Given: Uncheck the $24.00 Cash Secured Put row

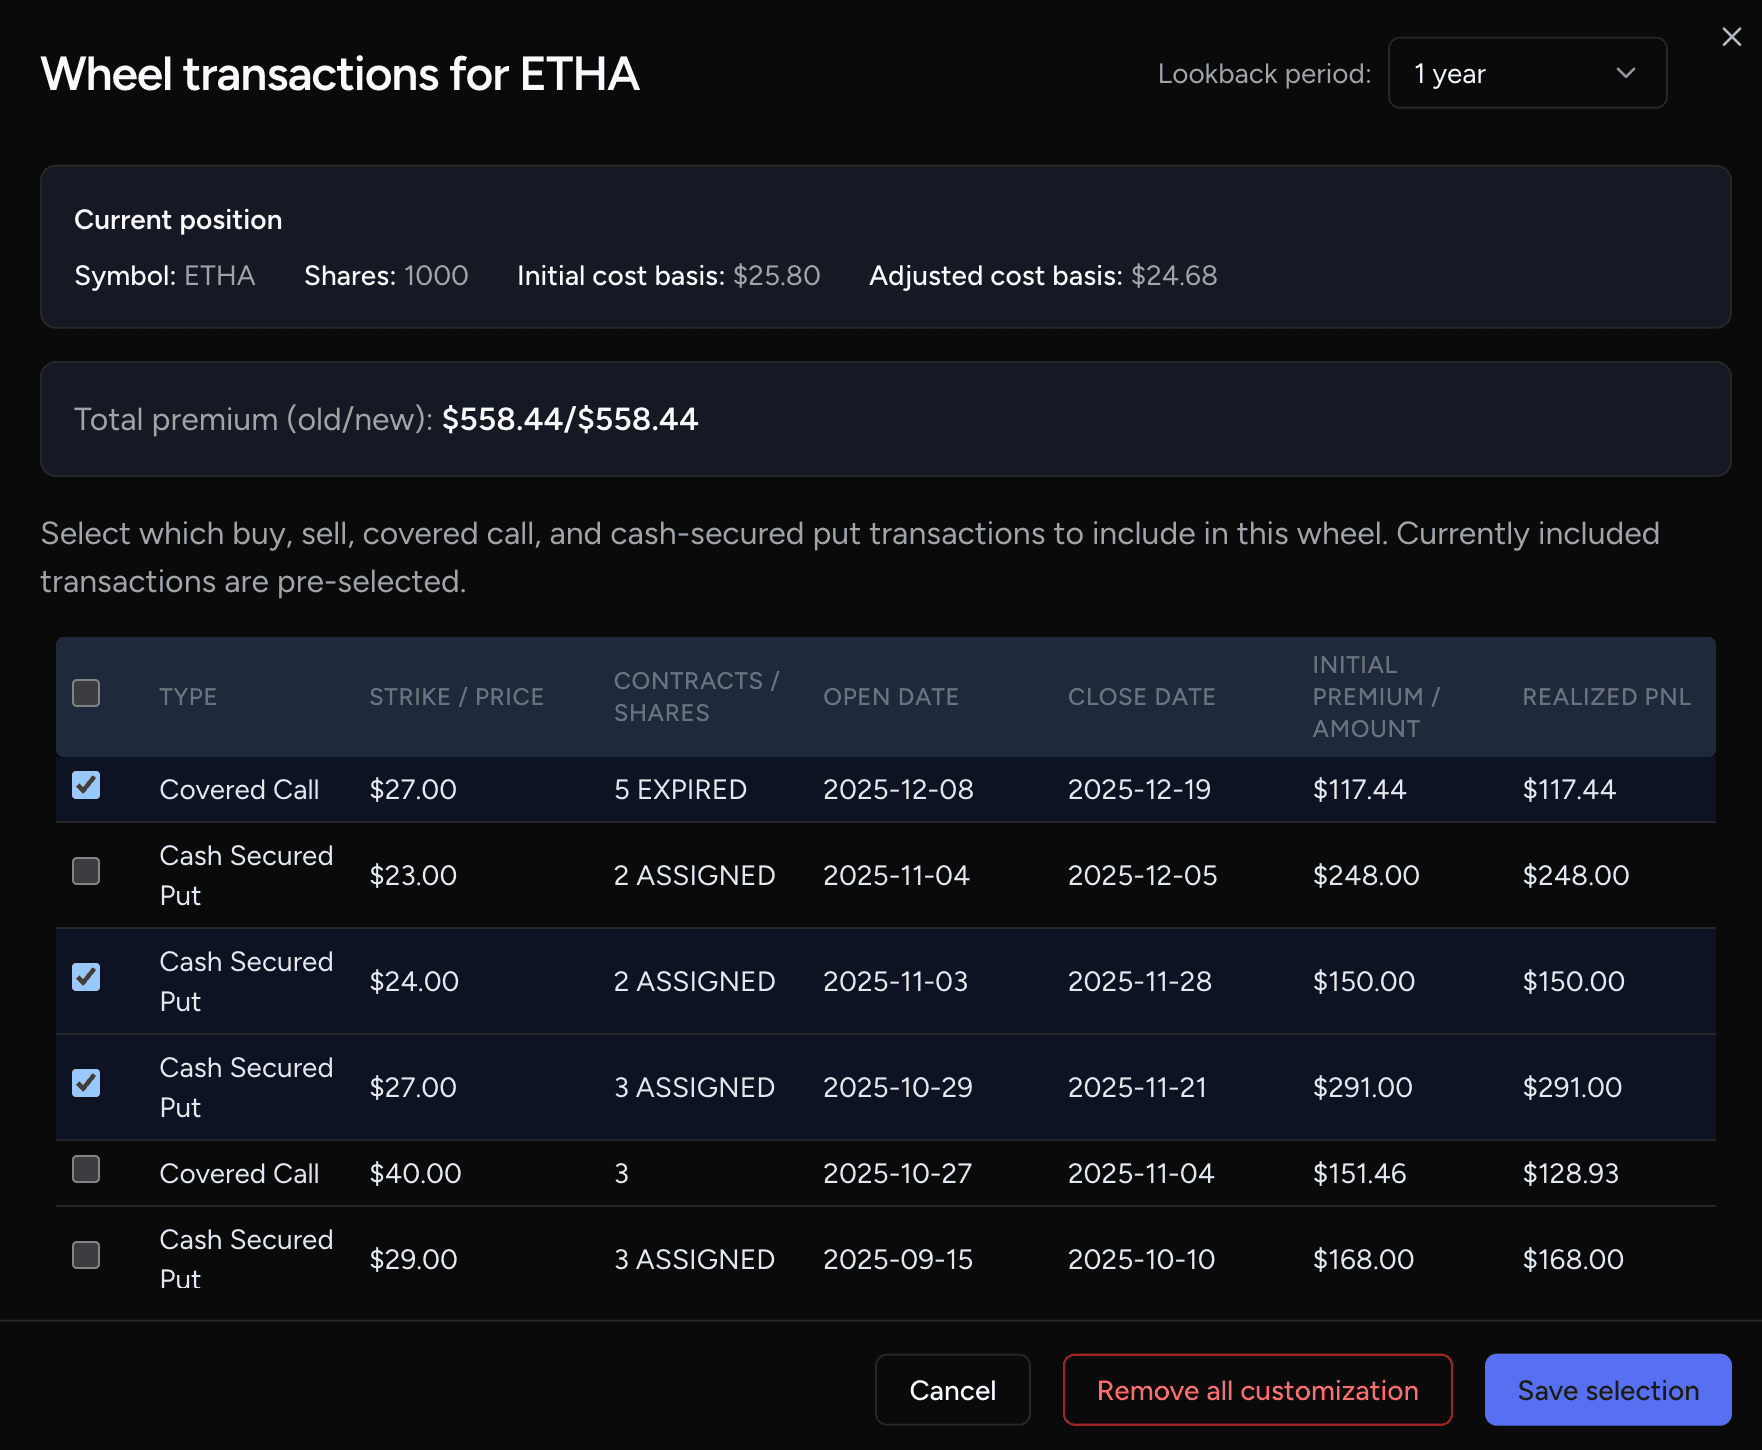Looking at the screenshot, I should [x=86, y=977].
